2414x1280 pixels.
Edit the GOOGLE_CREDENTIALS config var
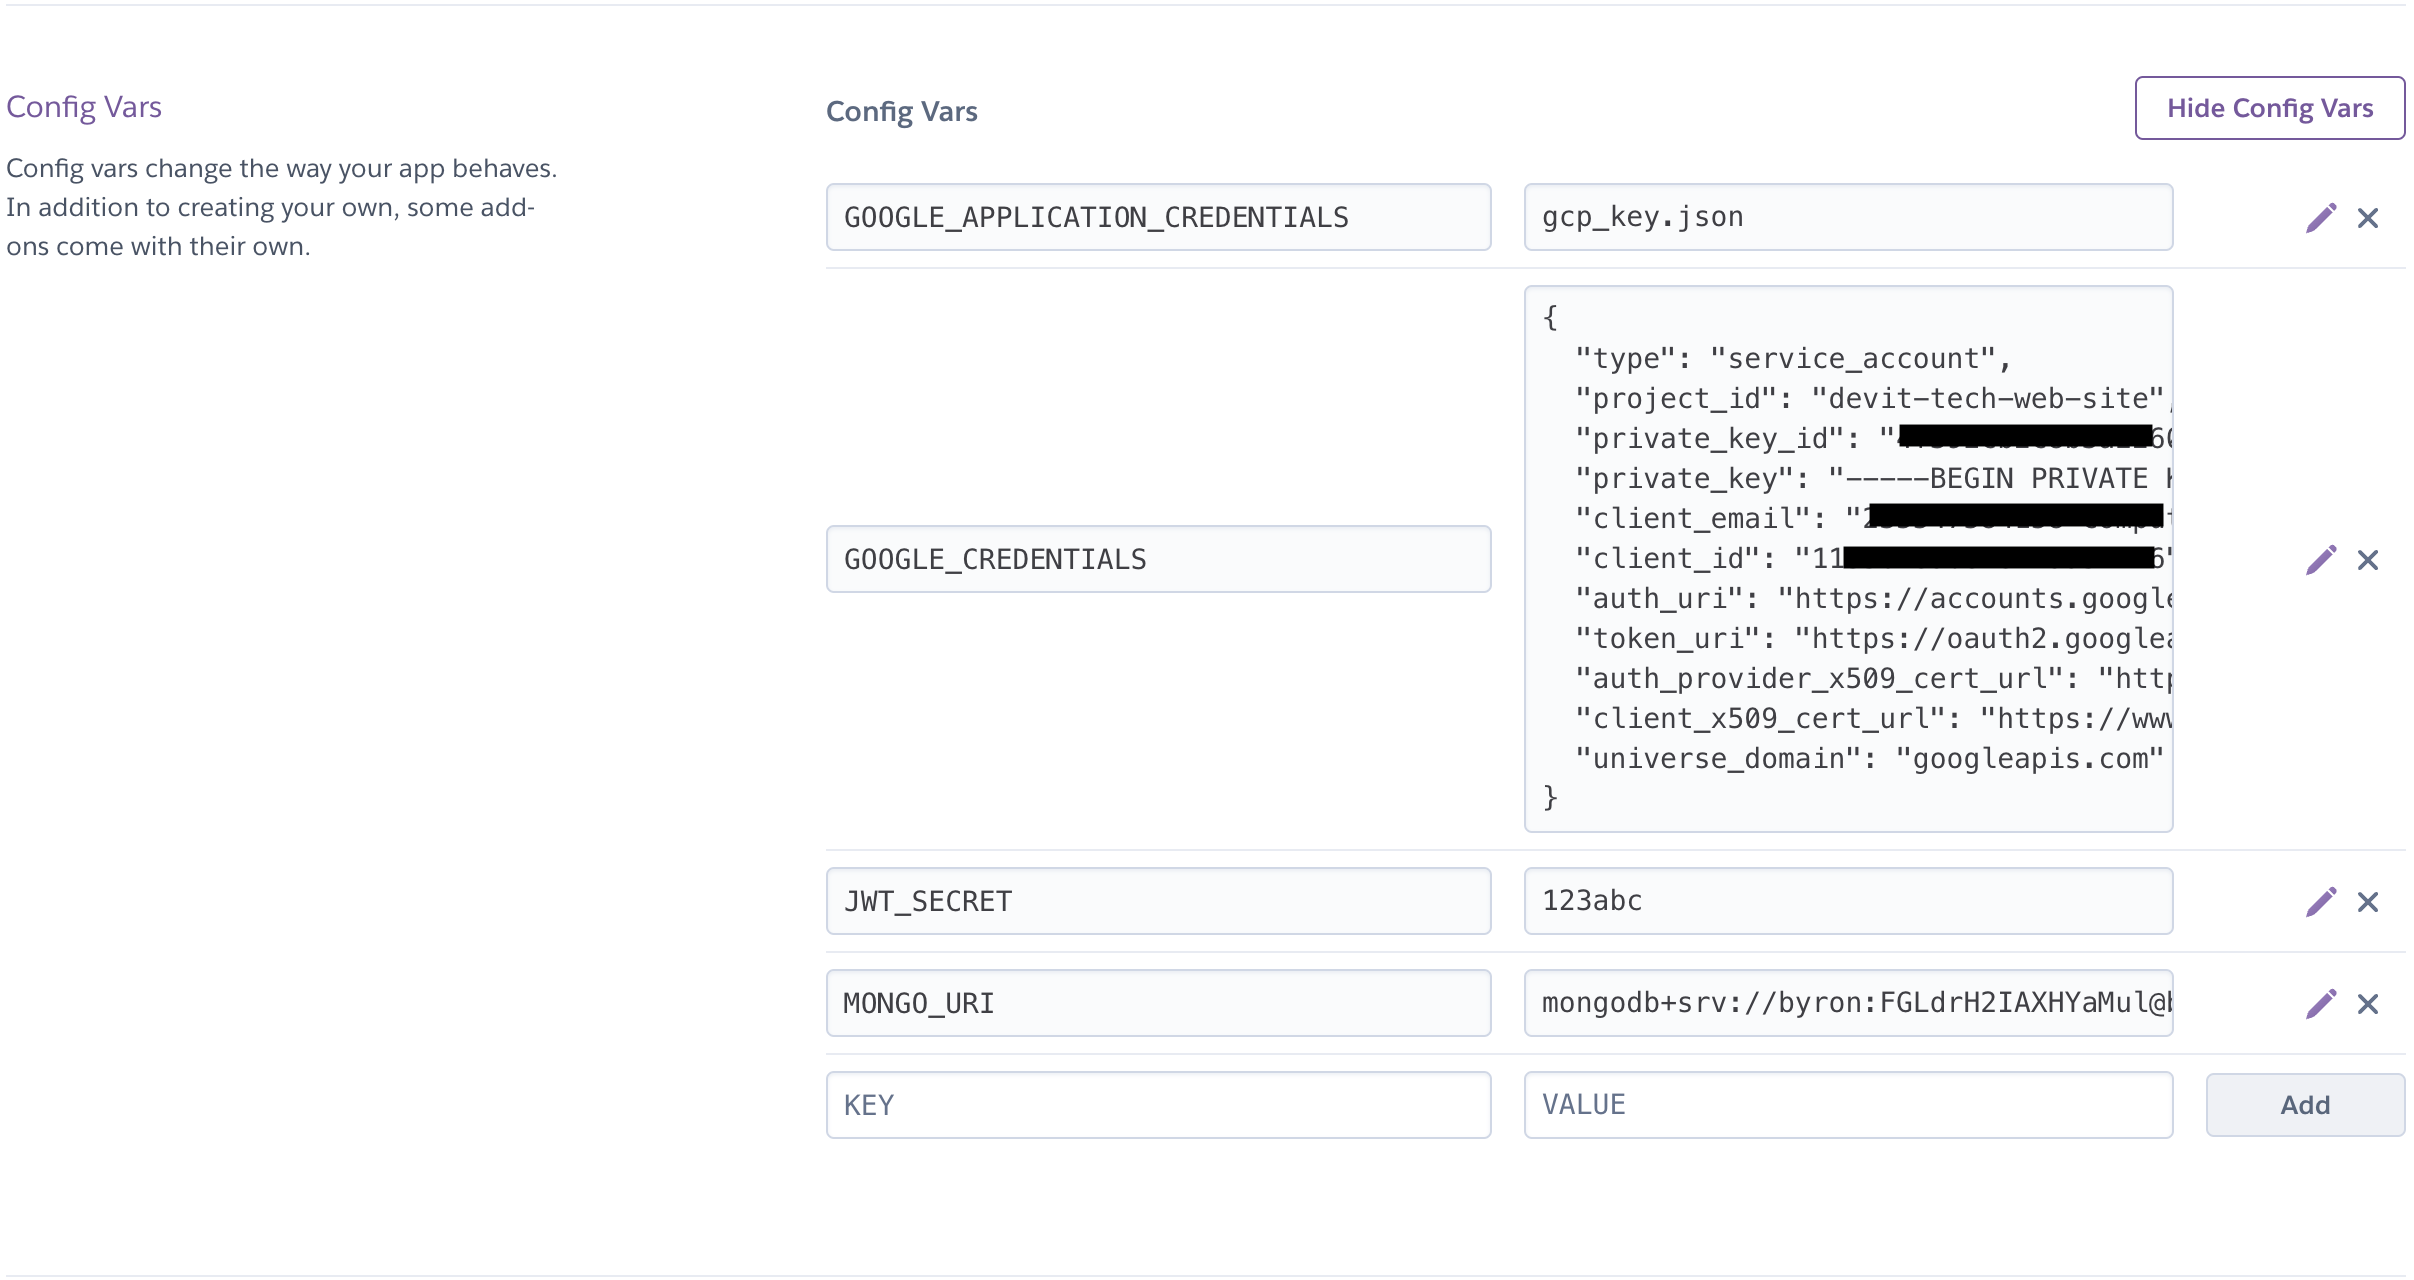pos(2321,559)
